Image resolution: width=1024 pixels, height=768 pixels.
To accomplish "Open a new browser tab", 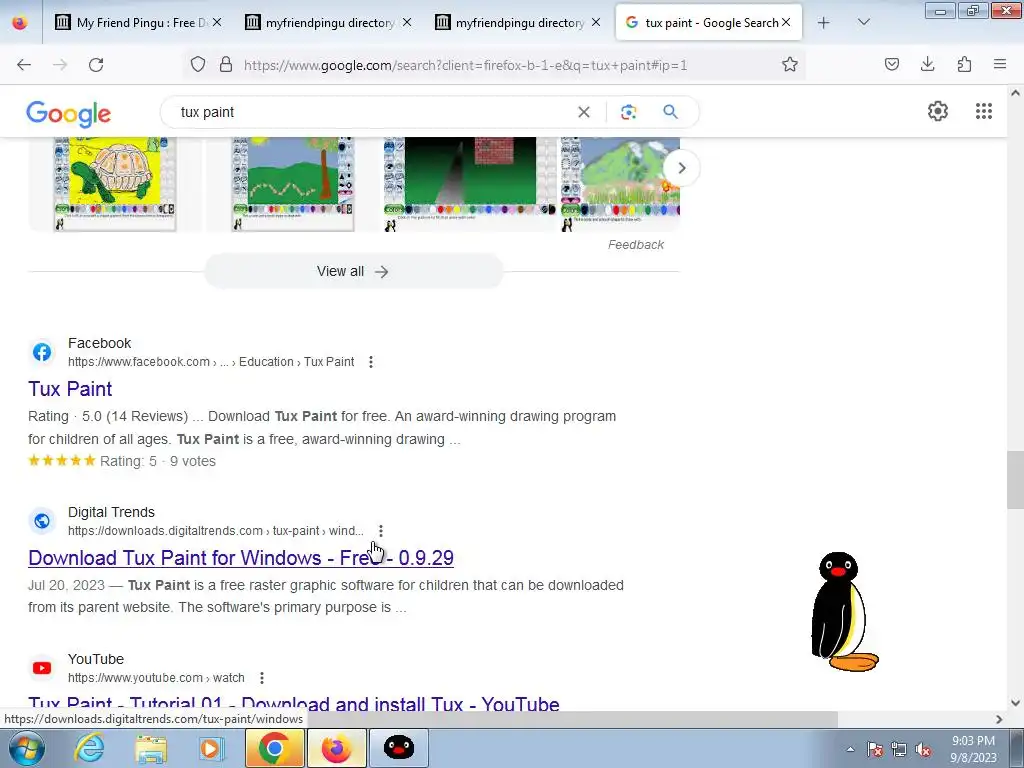I will [x=824, y=23].
